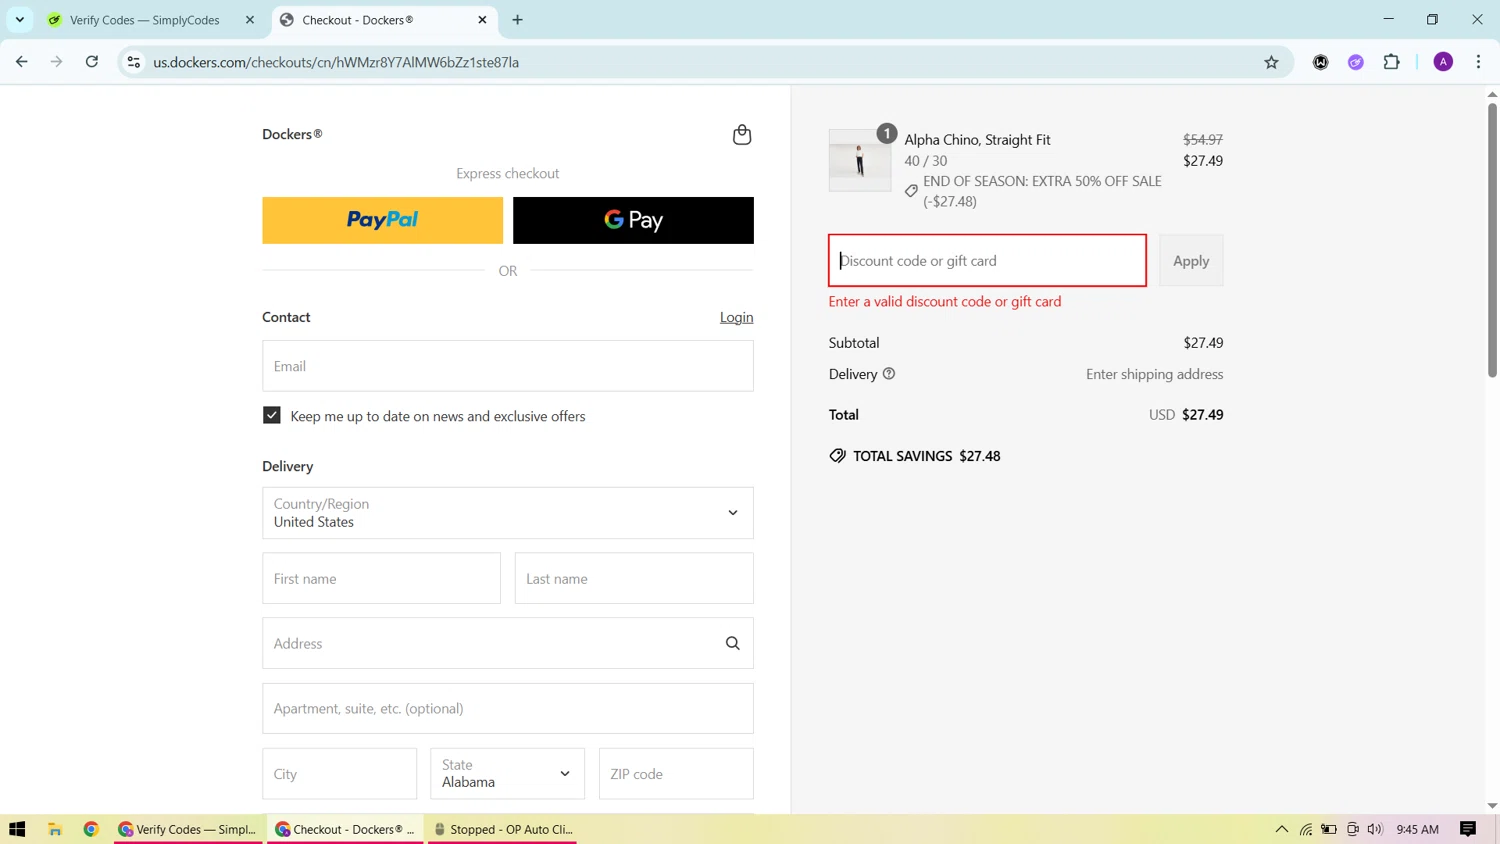Image resolution: width=1500 pixels, height=844 pixels.
Task: Click the page vertical scrollbar
Action: (x=1492, y=240)
